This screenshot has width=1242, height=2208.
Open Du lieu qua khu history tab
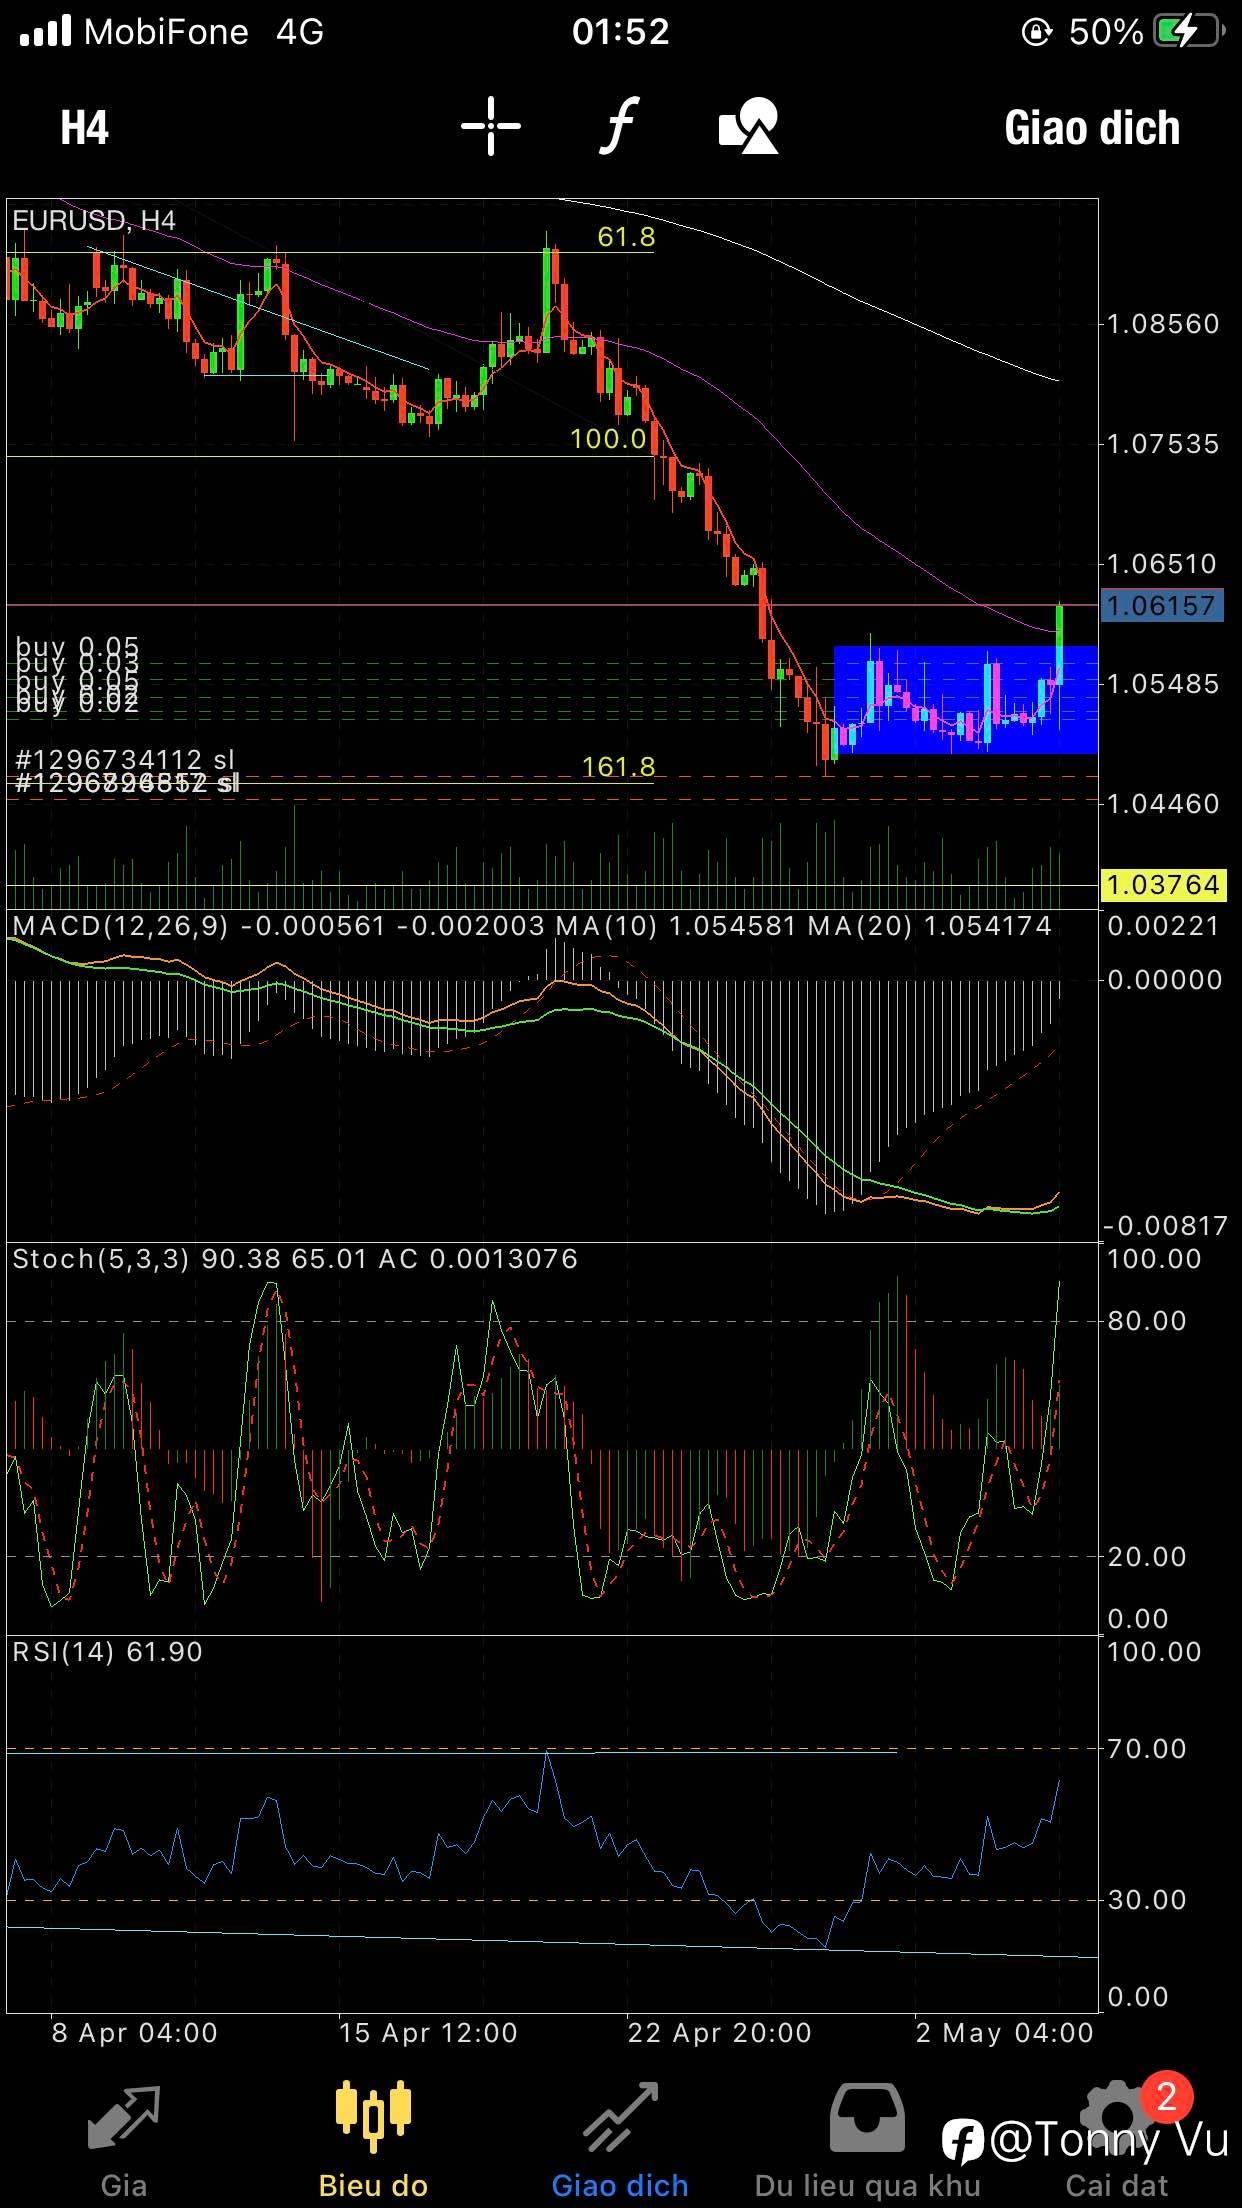pyautogui.click(x=867, y=2141)
